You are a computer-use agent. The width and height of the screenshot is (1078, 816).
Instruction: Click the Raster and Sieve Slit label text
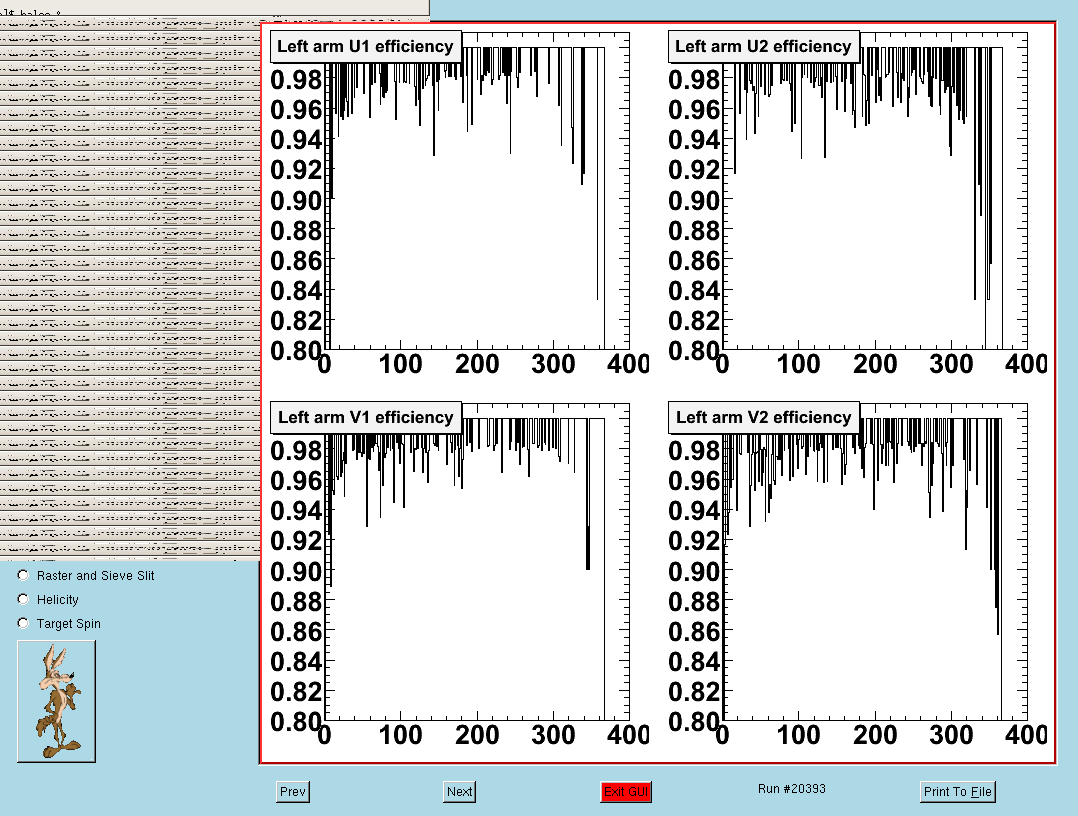pos(96,575)
